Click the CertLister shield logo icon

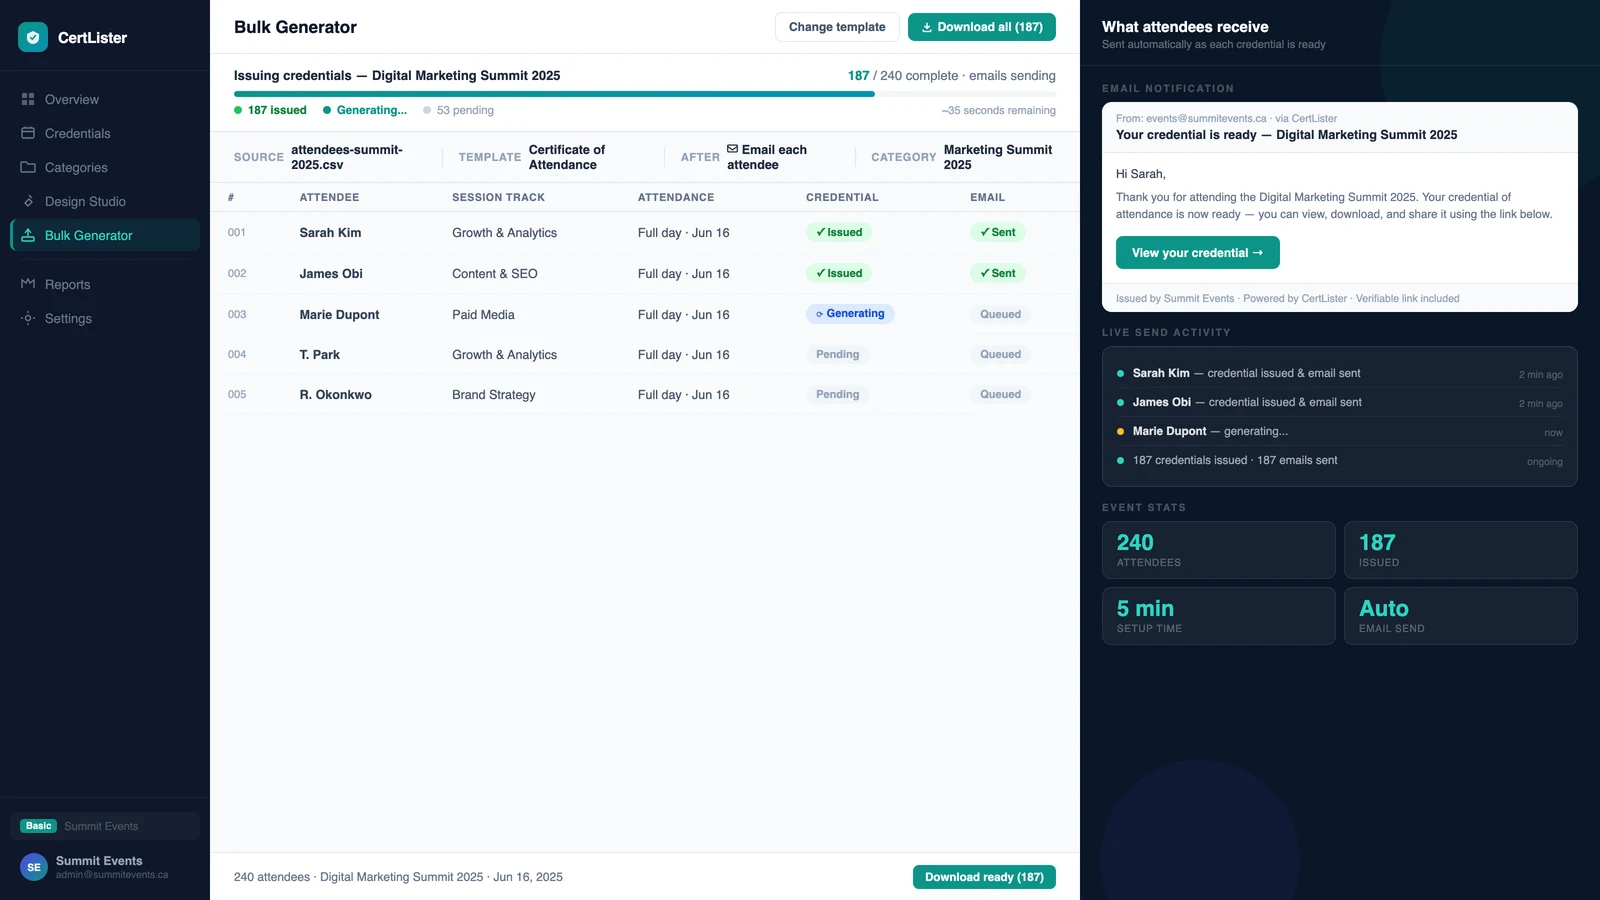[x=33, y=37]
